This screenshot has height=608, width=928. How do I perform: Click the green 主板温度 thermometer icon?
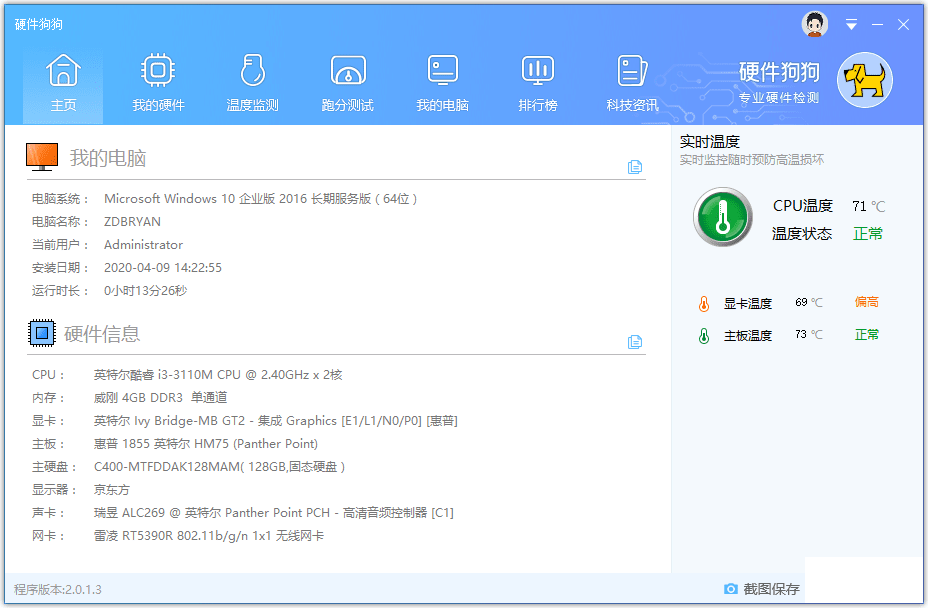click(704, 336)
